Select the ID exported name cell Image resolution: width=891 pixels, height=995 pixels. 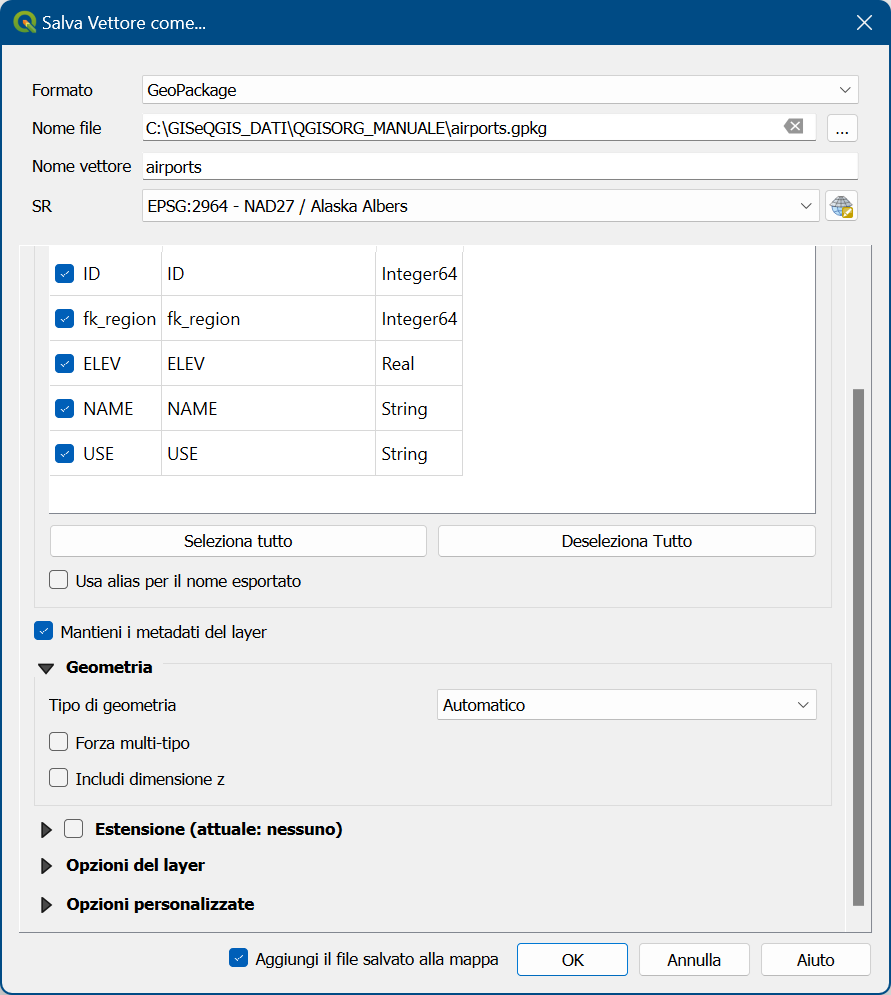tap(268, 273)
